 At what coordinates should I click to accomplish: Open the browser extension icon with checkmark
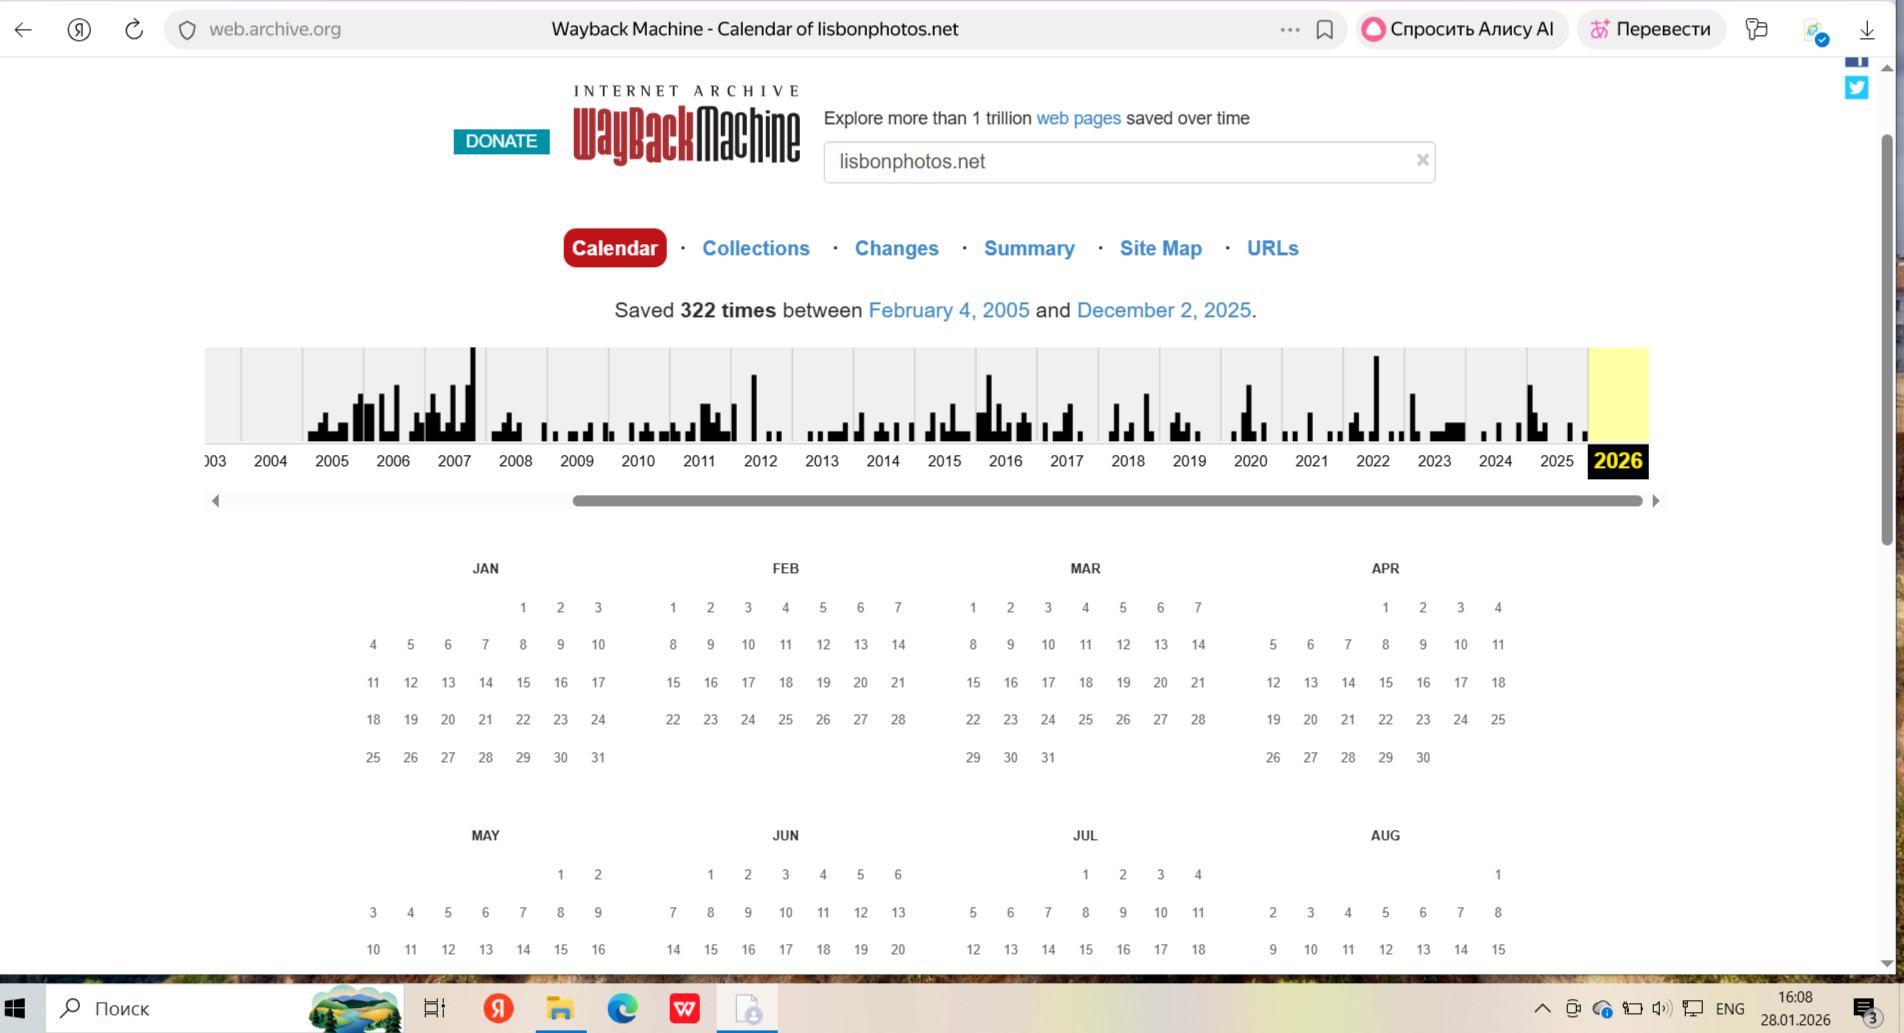1815,31
